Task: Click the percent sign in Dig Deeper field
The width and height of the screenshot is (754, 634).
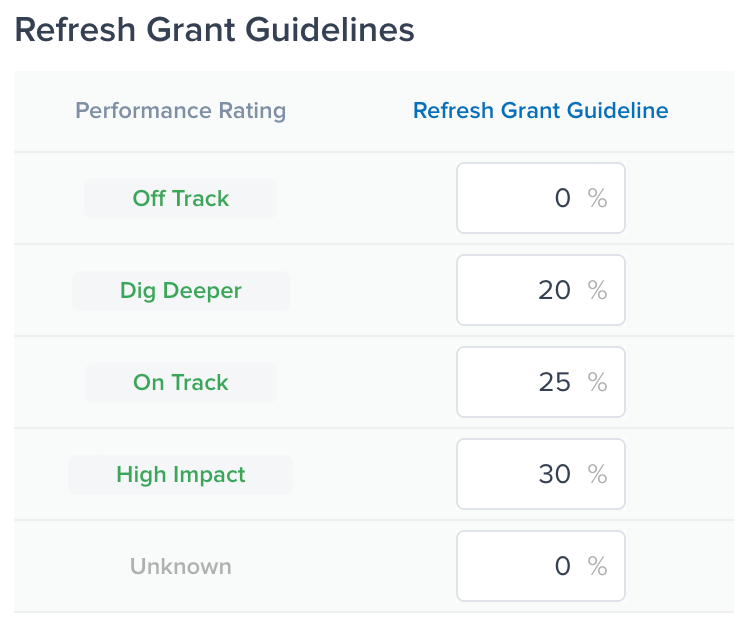Action: tap(598, 290)
